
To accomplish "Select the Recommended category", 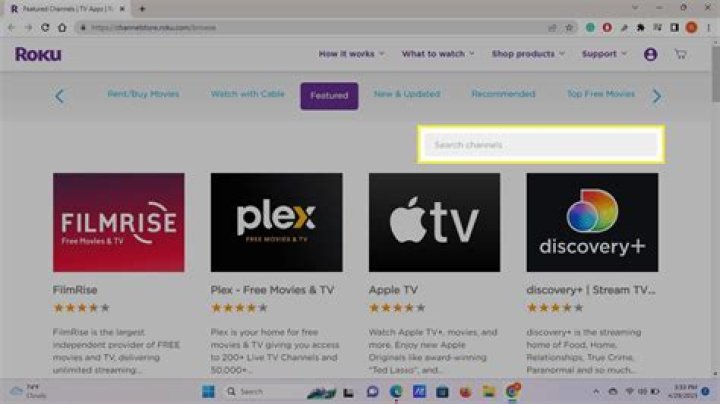I will pos(503,94).
